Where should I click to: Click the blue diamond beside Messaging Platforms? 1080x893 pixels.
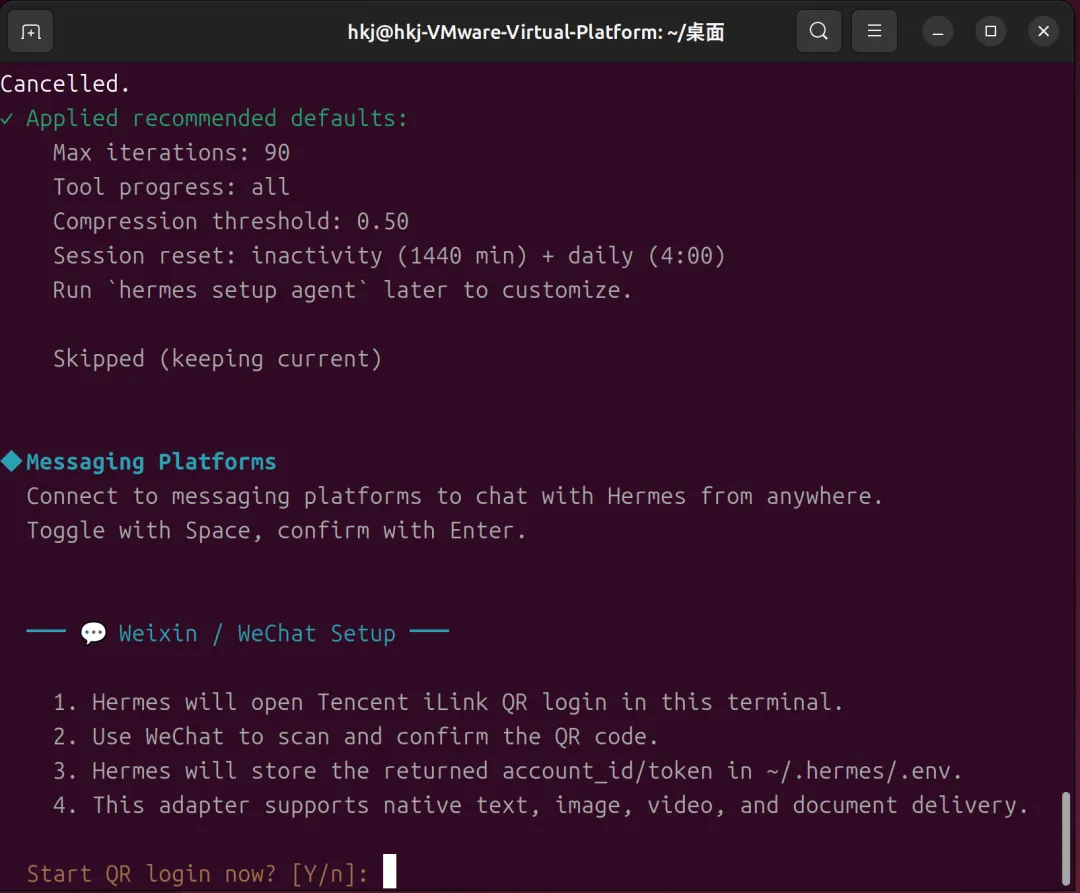11,462
